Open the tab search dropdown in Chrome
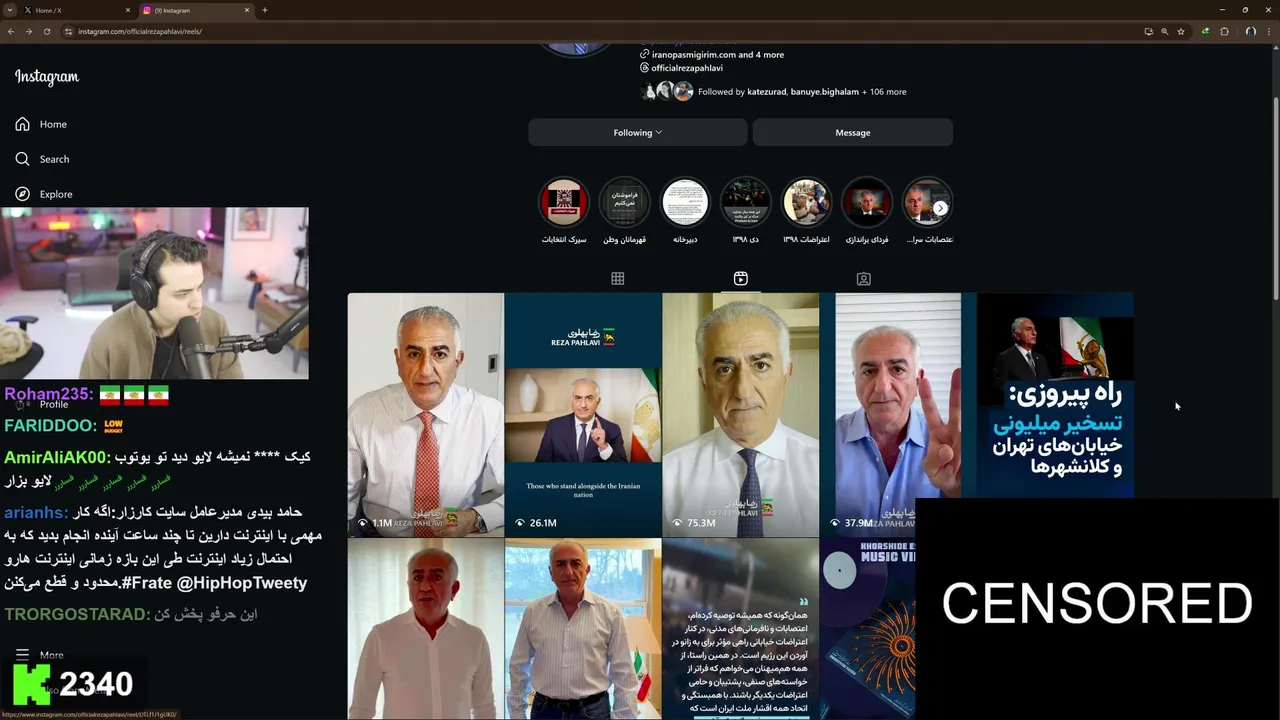The height and width of the screenshot is (720, 1280). (x=9, y=10)
